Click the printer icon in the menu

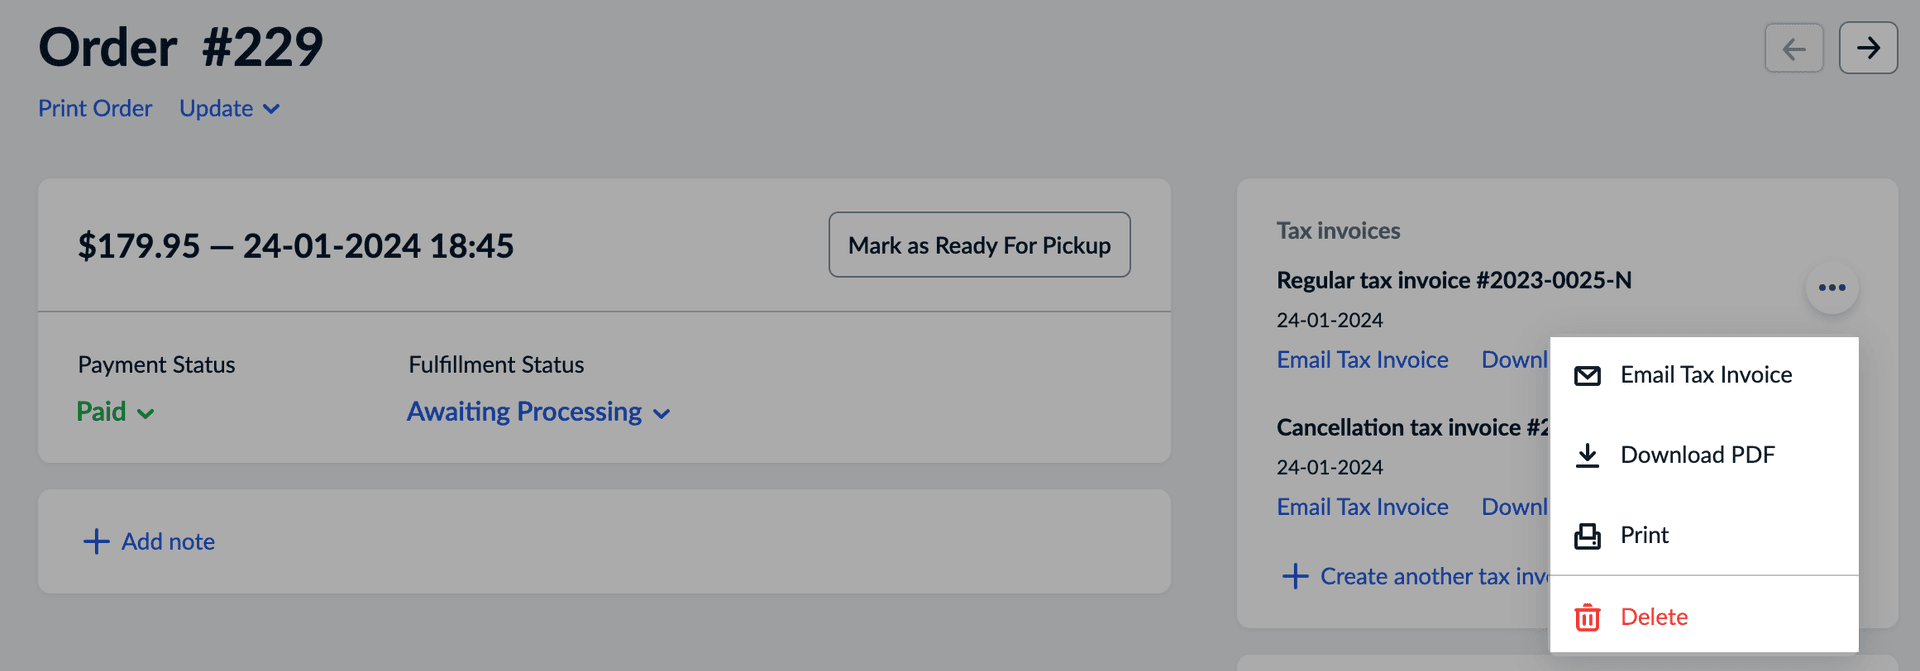coord(1587,537)
